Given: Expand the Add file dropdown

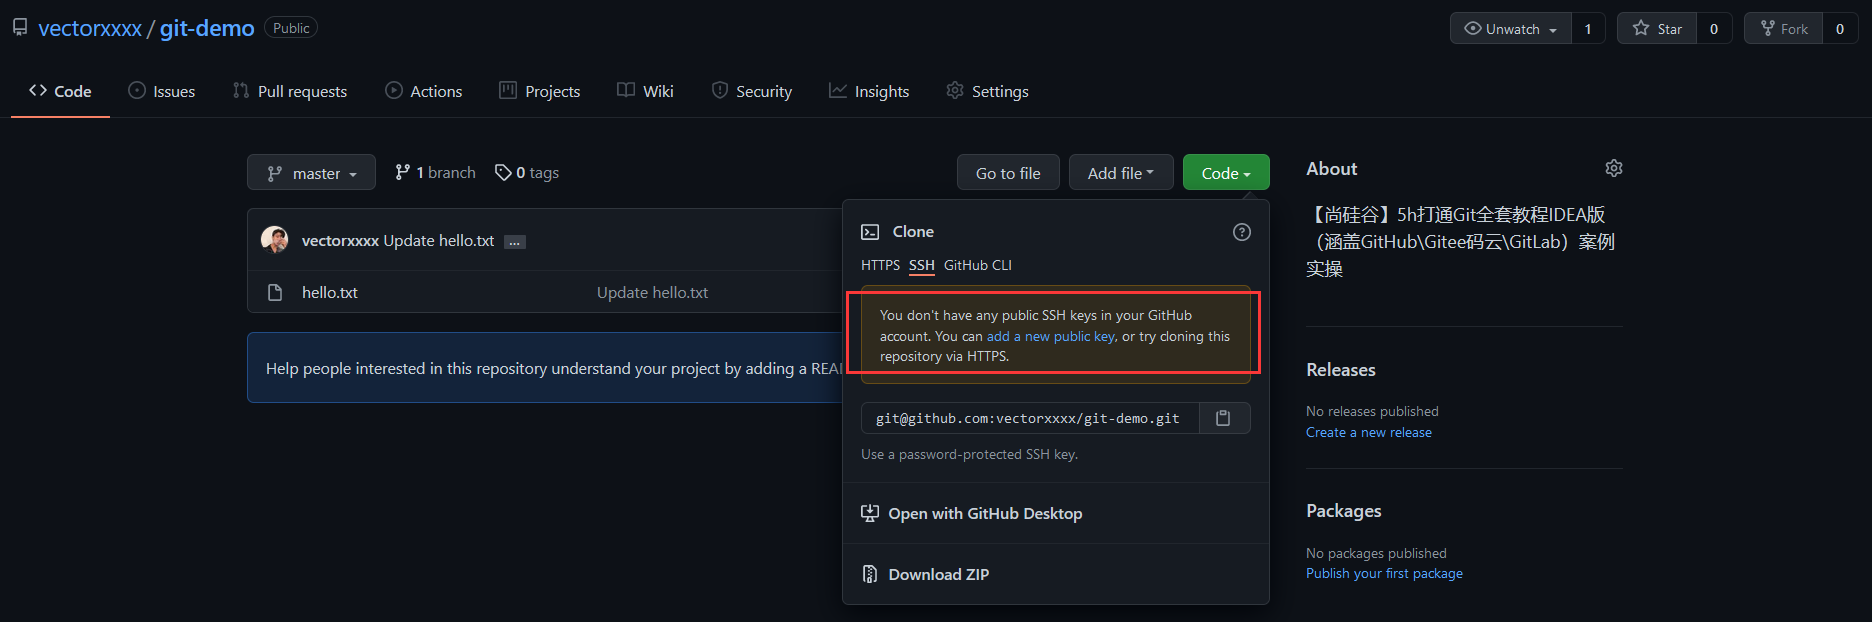Looking at the screenshot, I should click(x=1121, y=172).
